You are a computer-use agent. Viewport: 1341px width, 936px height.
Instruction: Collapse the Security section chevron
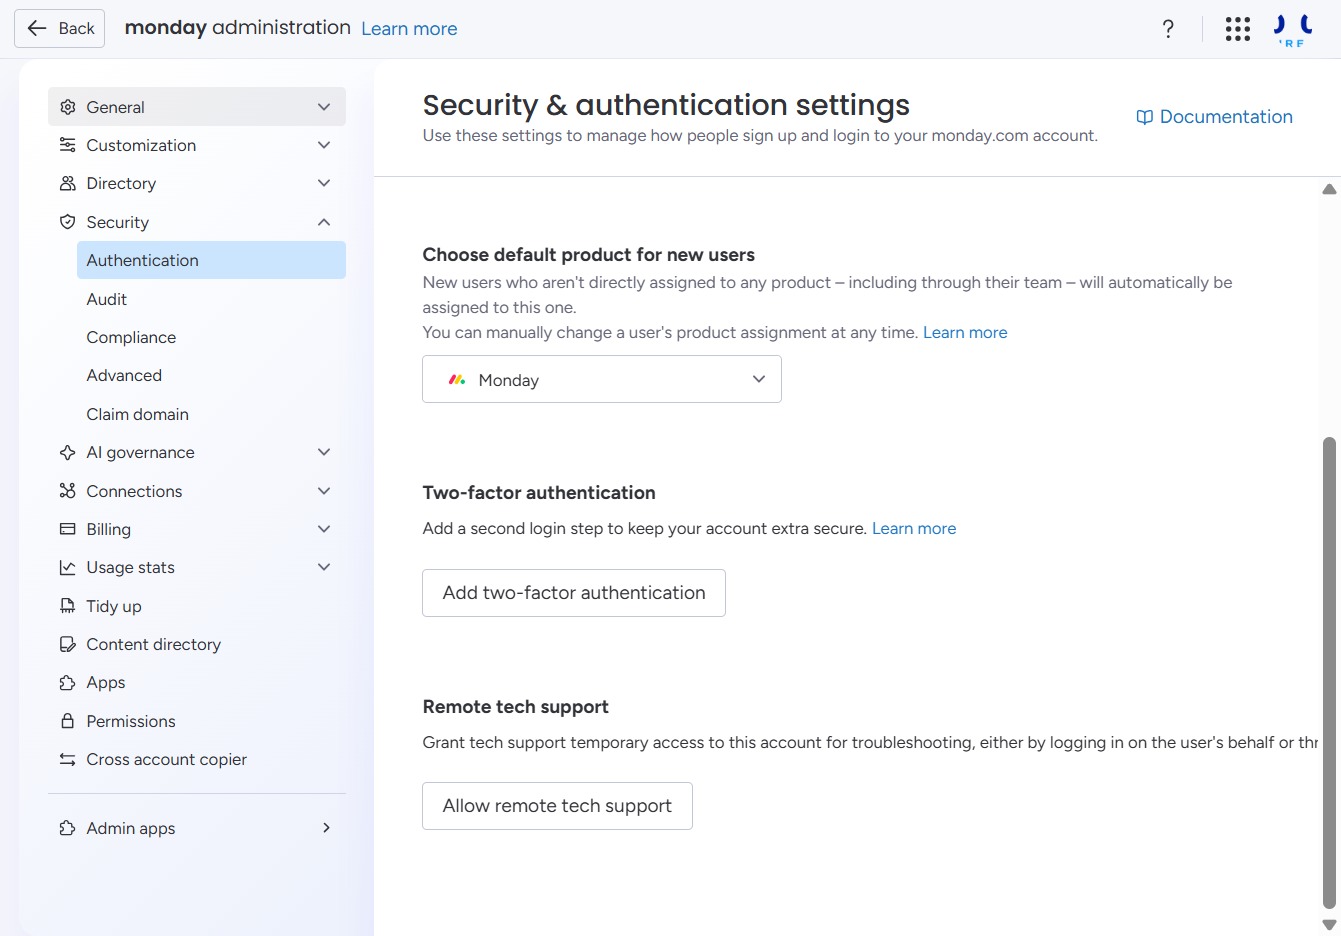[x=324, y=222]
